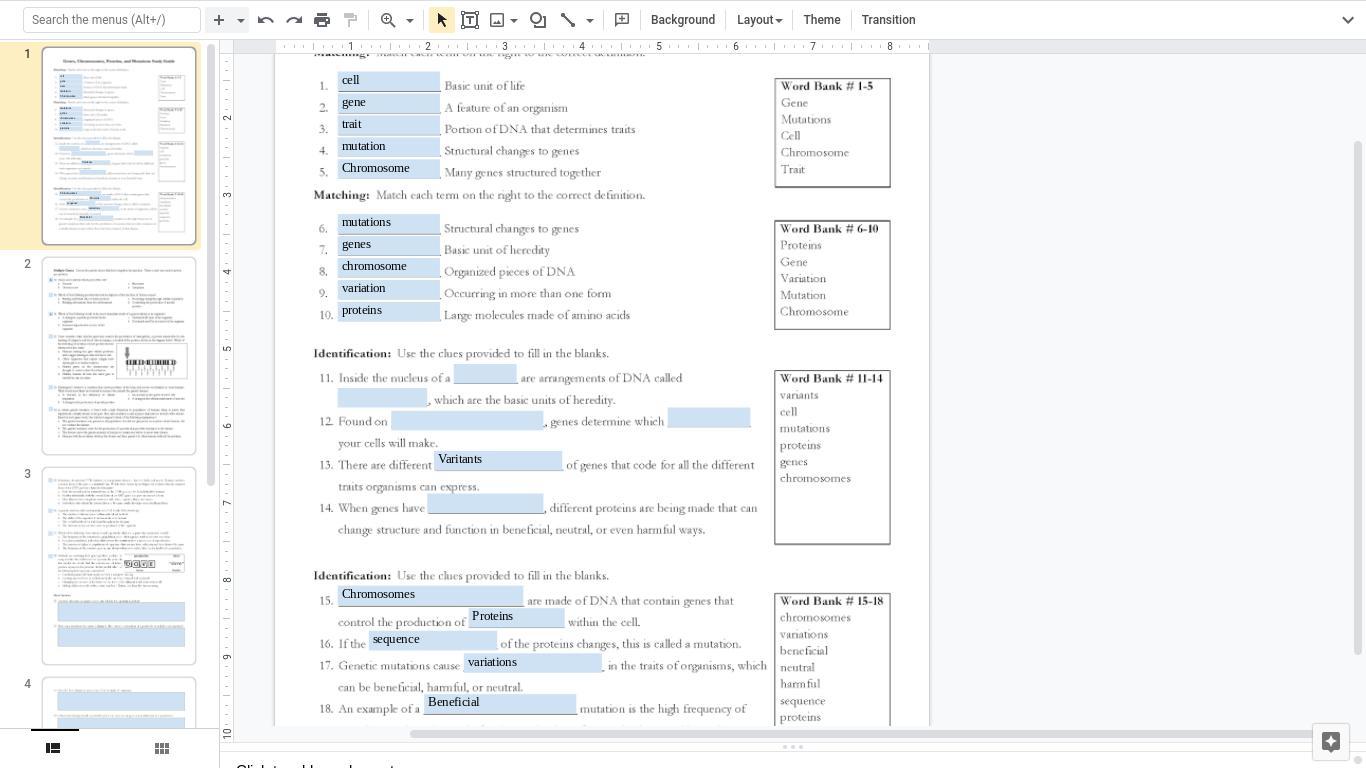
Task: Click the "gene" answer box for item 2
Action: click(389, 104)
